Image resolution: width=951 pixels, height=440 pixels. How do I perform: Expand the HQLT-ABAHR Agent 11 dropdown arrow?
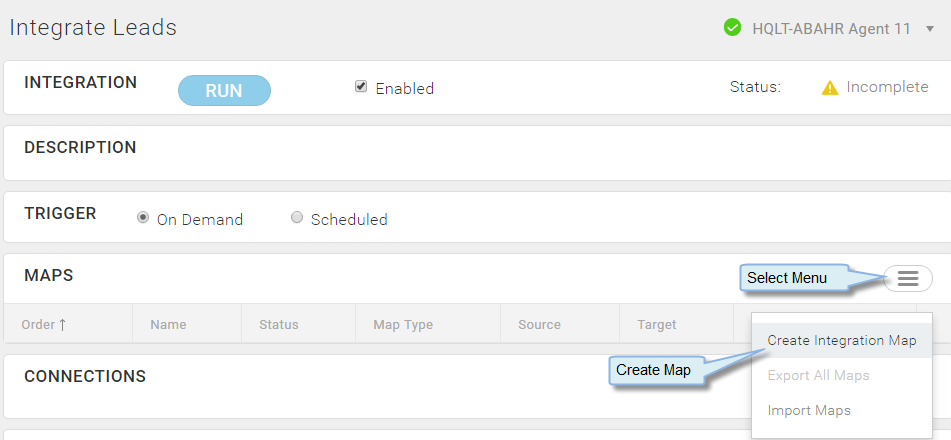(x=930, y=29)
